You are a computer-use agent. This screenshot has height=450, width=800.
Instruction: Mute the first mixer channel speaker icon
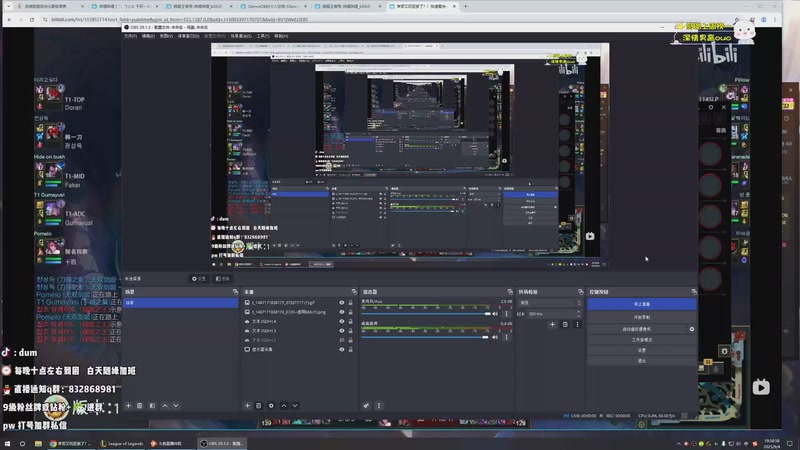pyautogui.click(x=495, y=314)
